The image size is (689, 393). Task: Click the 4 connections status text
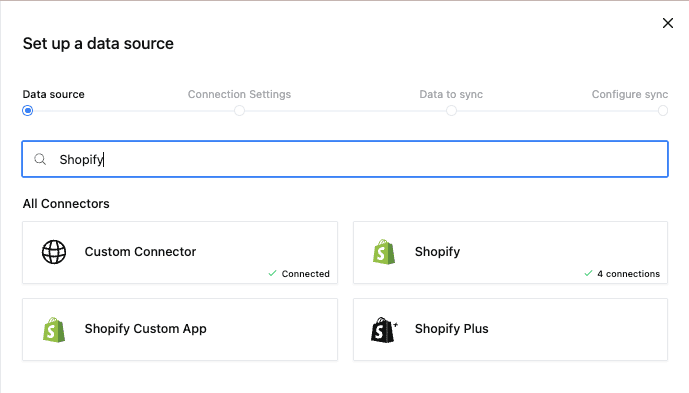(x=628, y=274)
